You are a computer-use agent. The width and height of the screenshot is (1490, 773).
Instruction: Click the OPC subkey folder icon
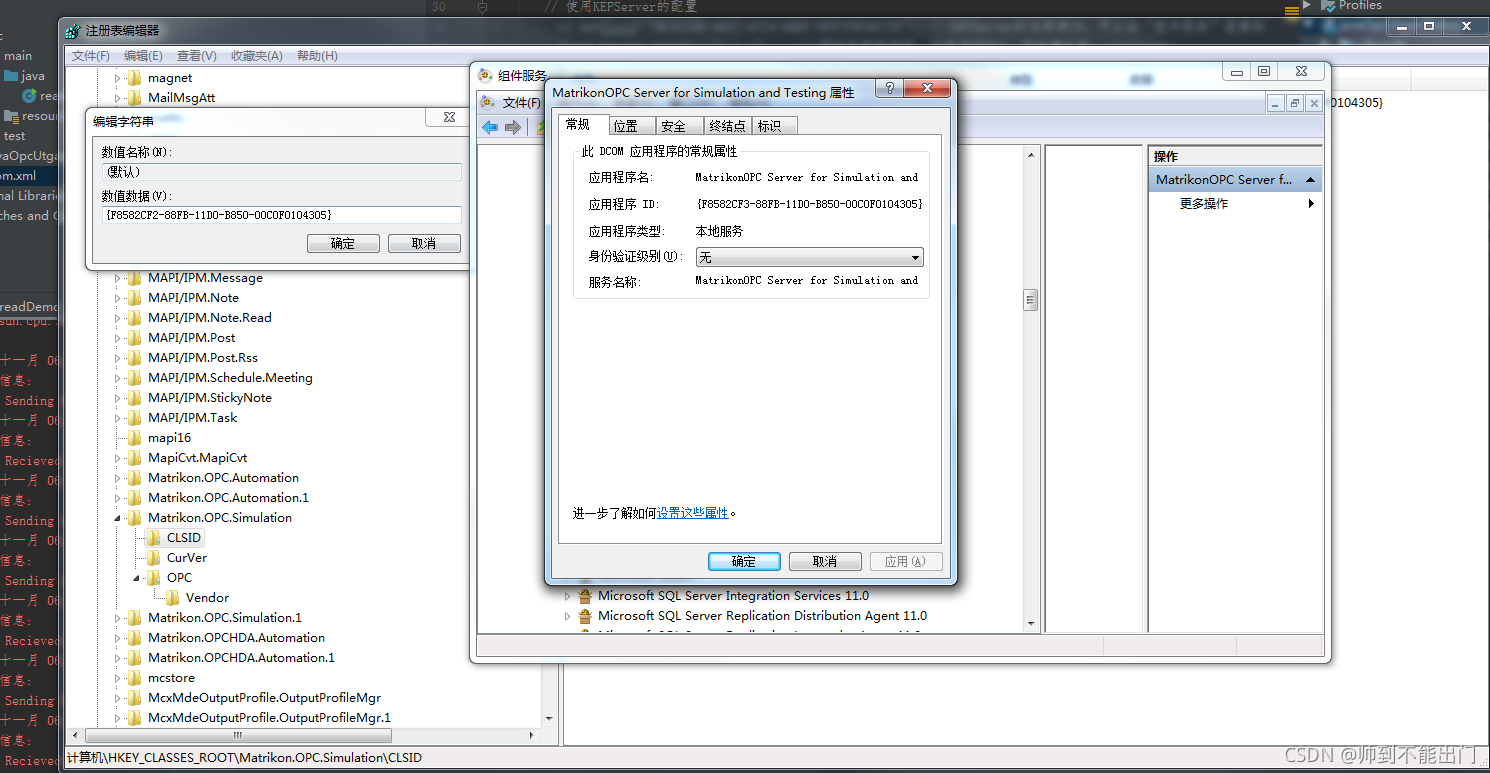(154, 578)
